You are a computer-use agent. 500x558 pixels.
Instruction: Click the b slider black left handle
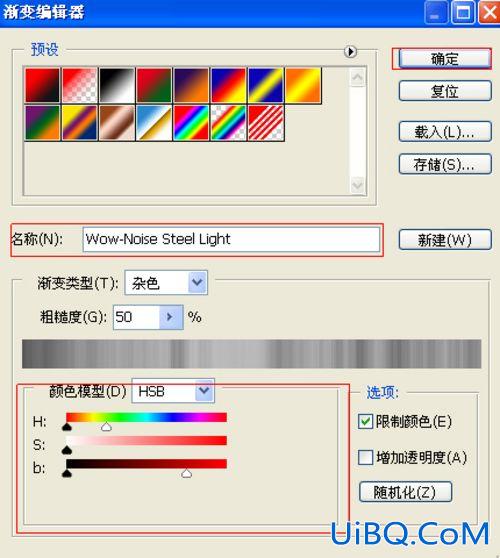[x=67, y=473]
